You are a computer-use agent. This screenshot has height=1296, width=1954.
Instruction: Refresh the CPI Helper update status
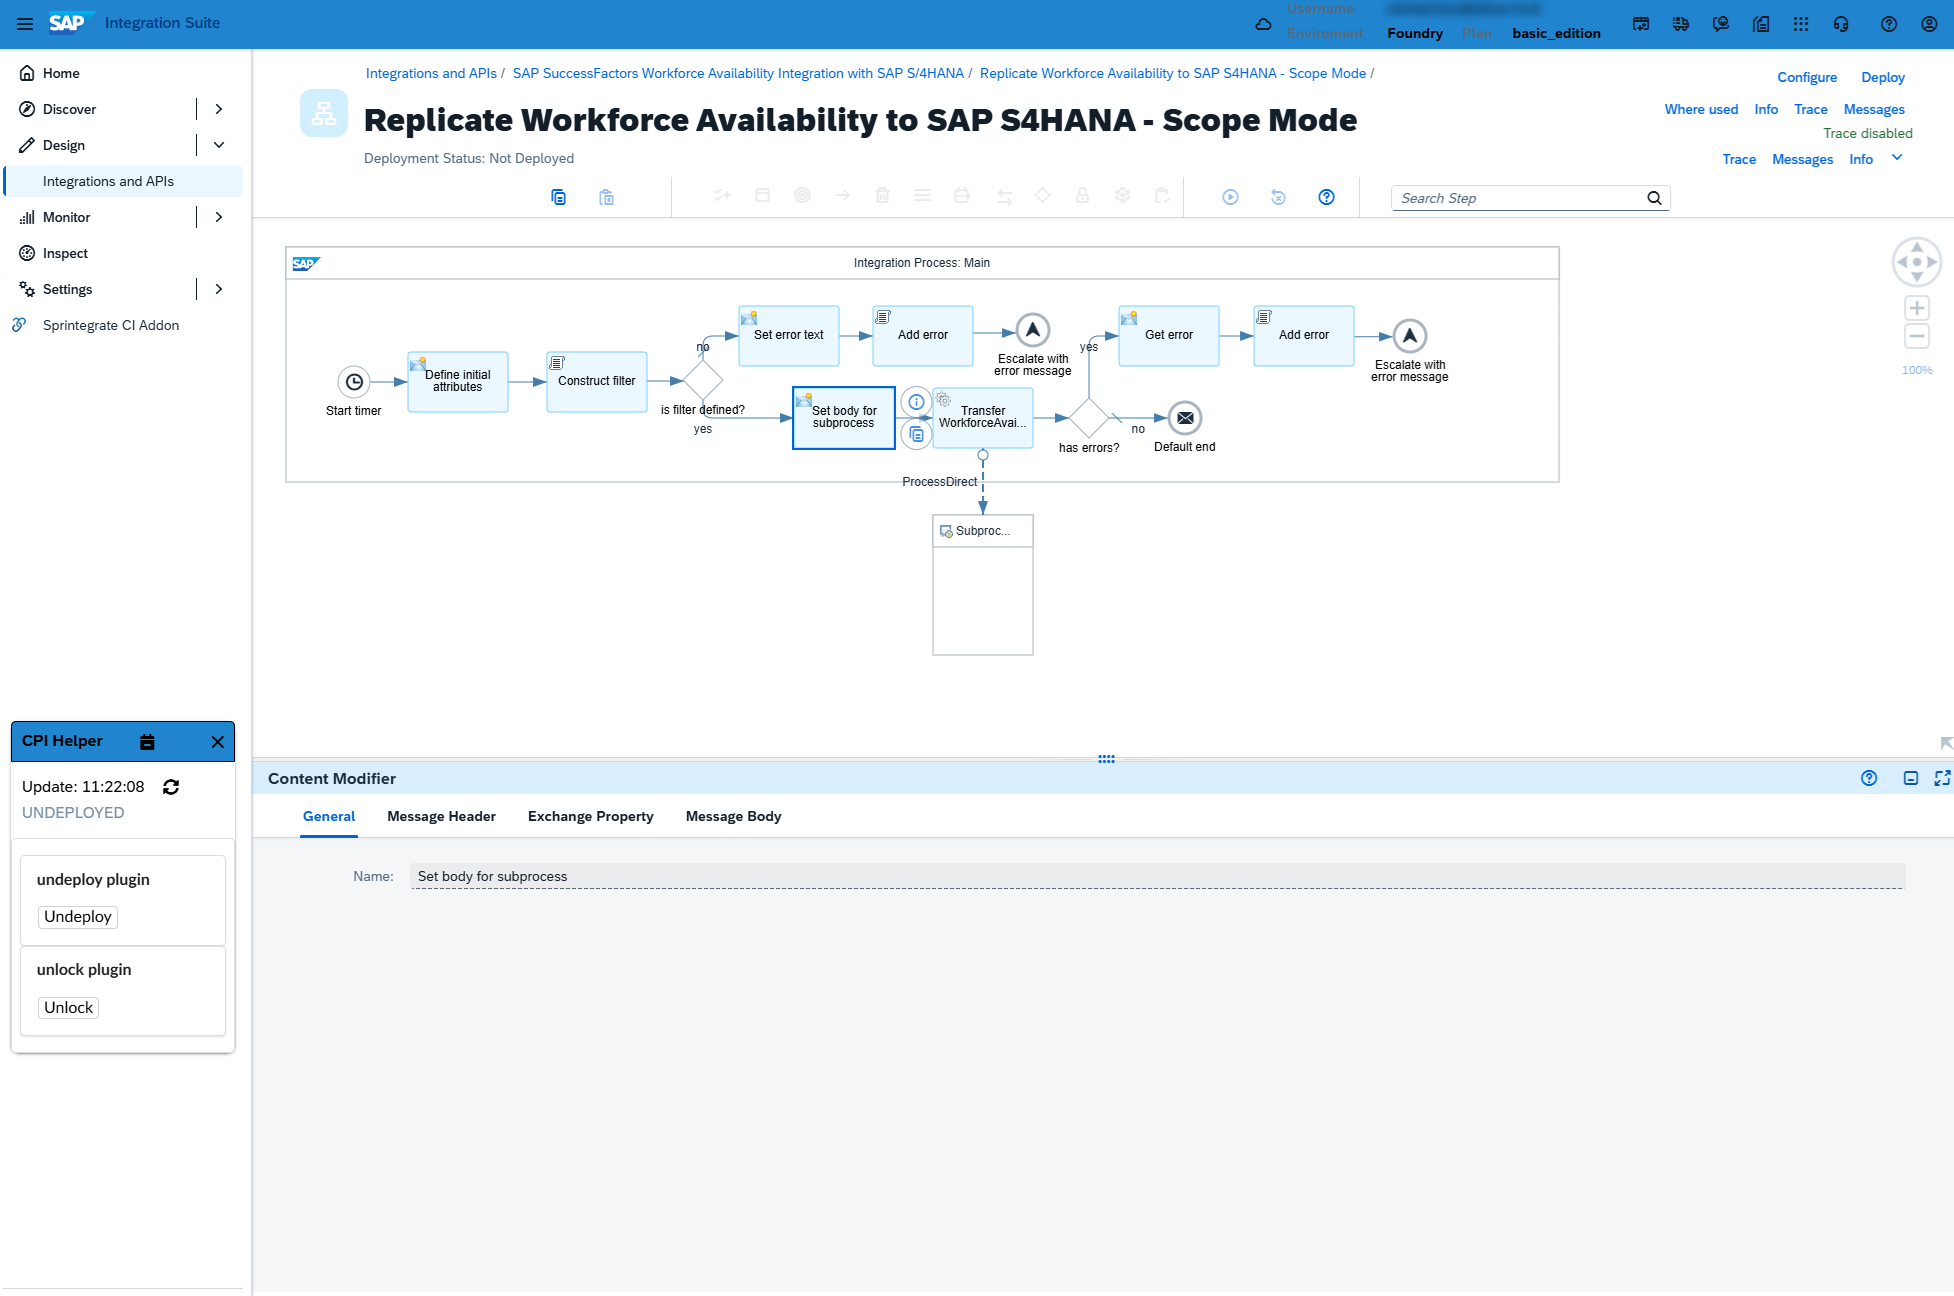(x=171, y=787)
